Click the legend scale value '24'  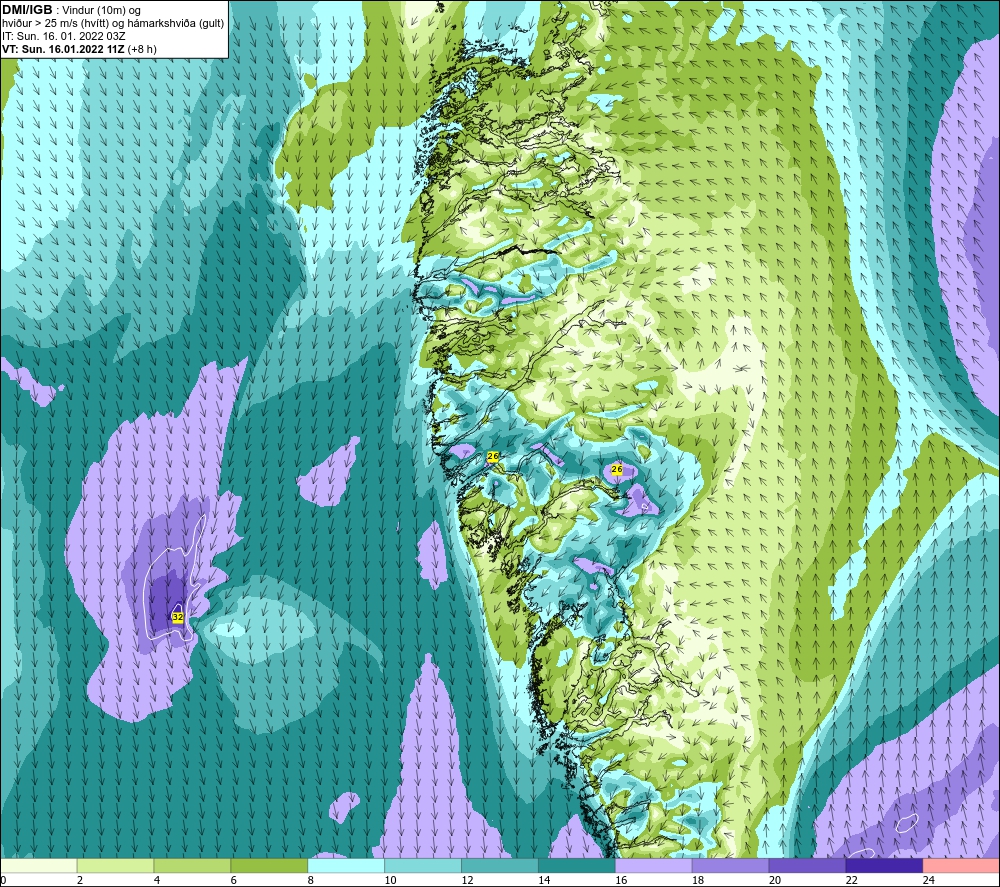[x=929, y=880]
